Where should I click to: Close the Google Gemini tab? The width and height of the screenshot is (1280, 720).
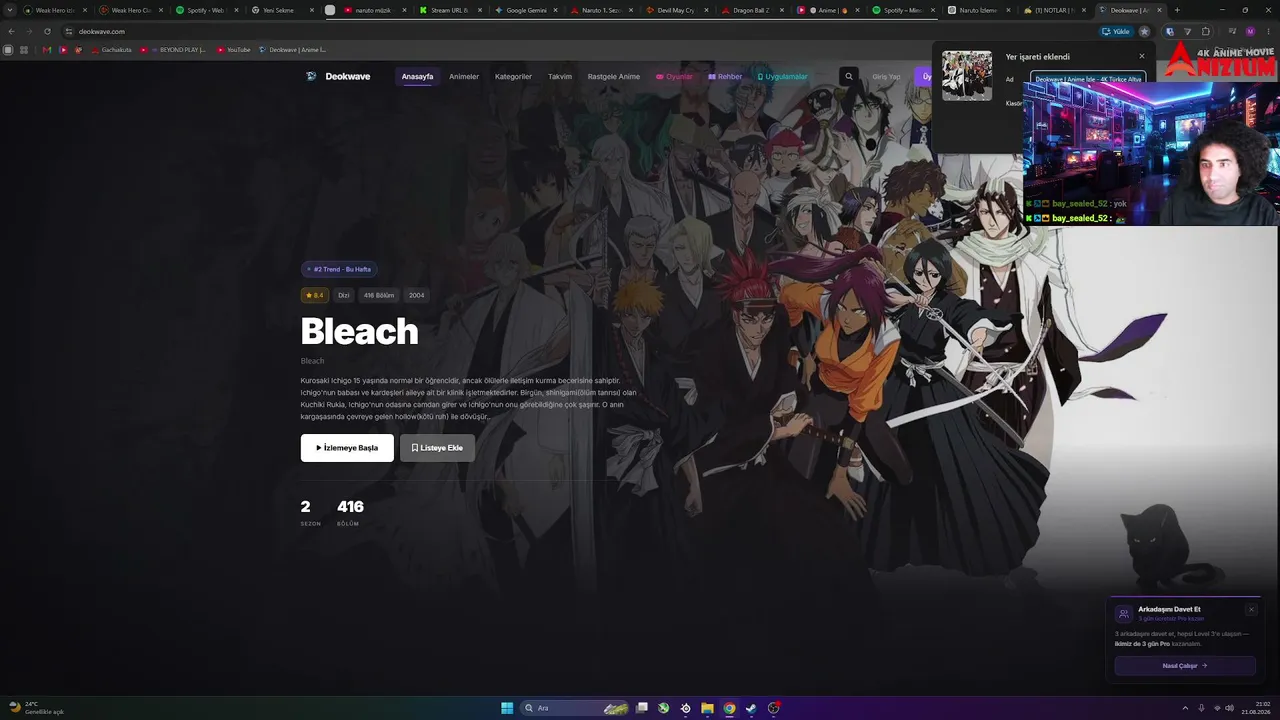(x=555, y=10)
